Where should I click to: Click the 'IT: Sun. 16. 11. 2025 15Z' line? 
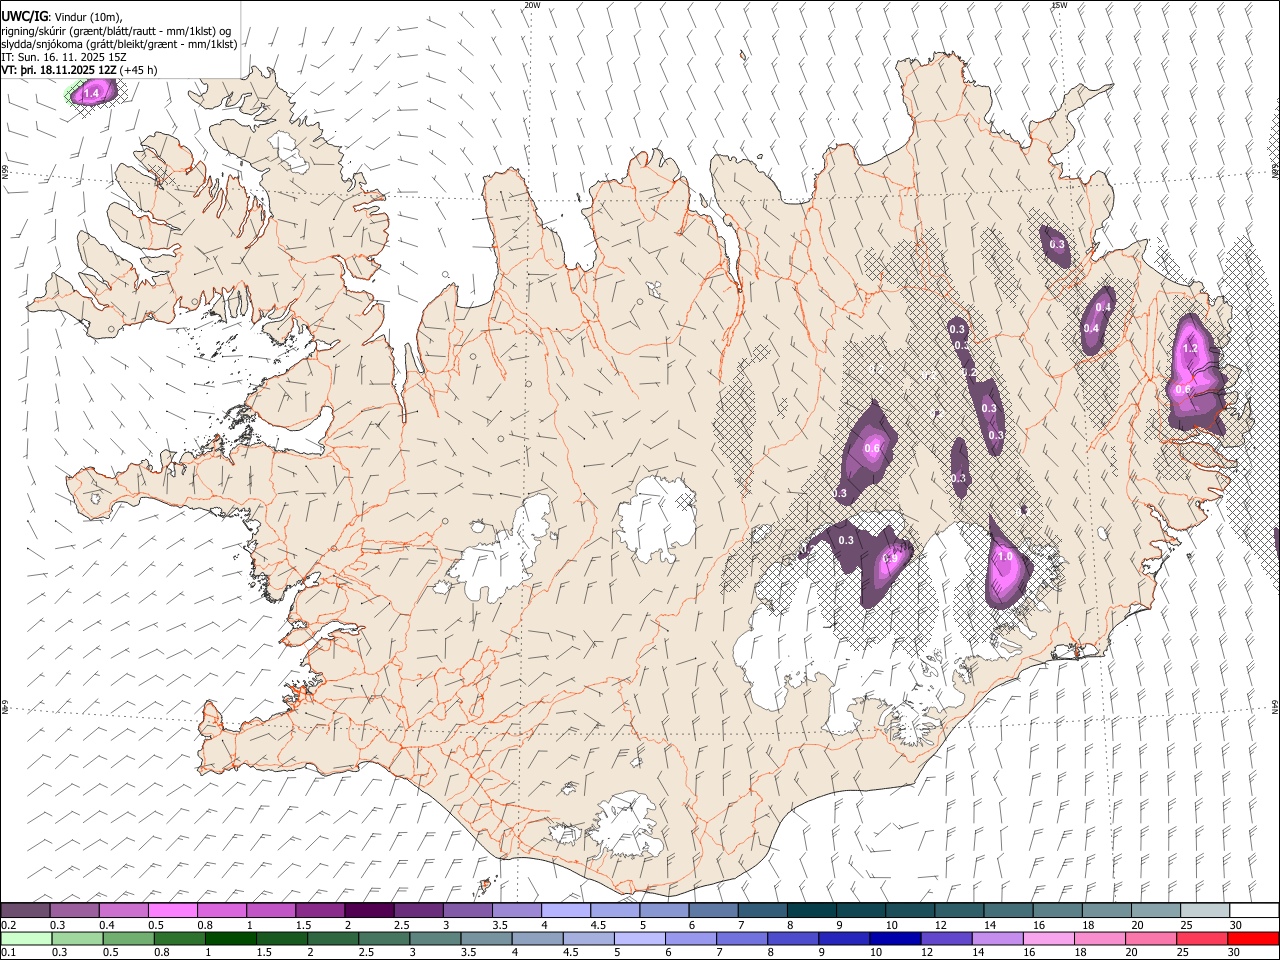point(64,57)
